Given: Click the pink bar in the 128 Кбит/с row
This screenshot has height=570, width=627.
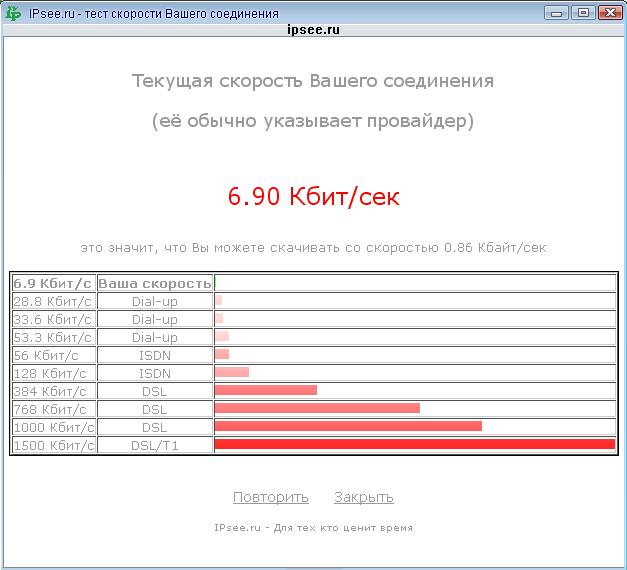Looking at the screenshot, I should tap(231, 372).
